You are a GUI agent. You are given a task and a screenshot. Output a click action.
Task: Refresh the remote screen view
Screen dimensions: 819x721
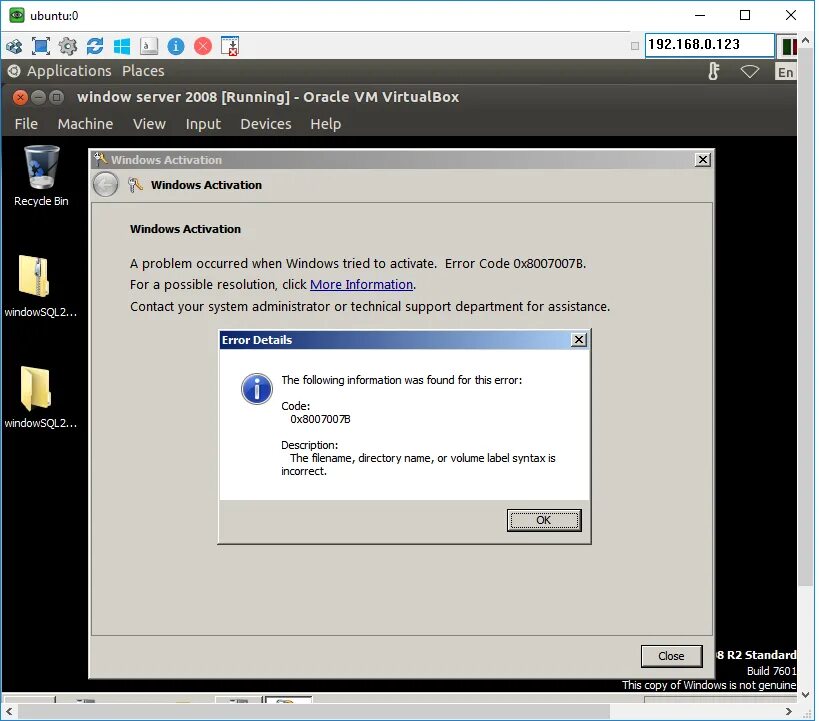[94, 46]
